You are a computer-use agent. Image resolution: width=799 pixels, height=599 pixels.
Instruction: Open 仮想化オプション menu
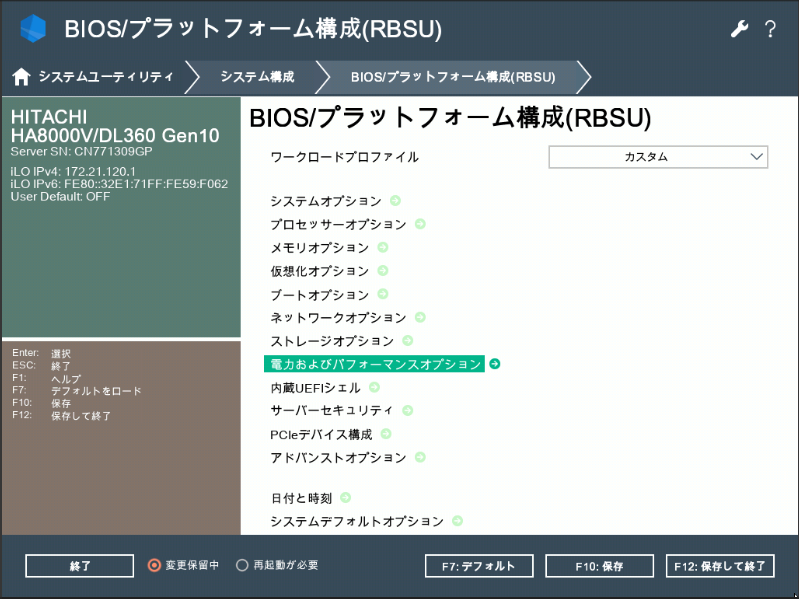319,271
